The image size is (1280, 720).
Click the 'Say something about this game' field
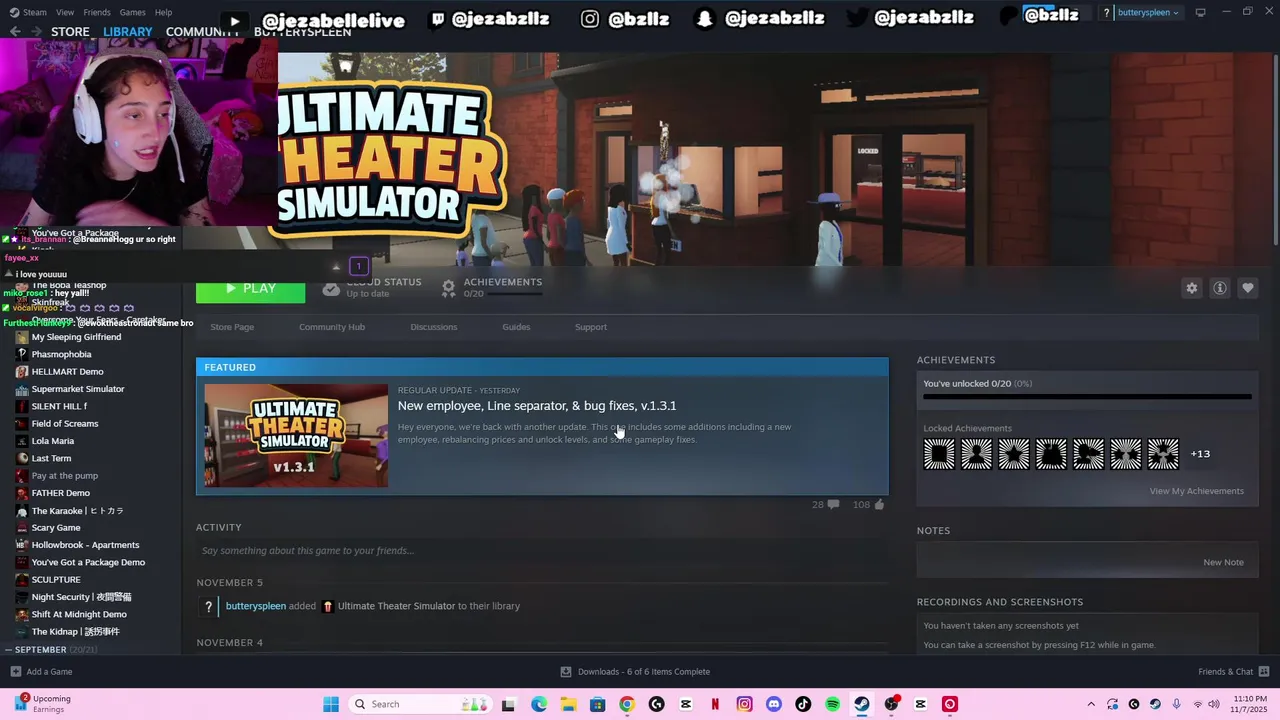542,551
